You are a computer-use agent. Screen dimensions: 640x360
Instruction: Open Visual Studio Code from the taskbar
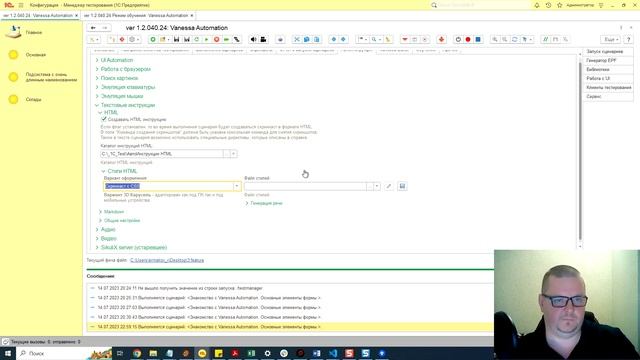(x=333, y=353)
